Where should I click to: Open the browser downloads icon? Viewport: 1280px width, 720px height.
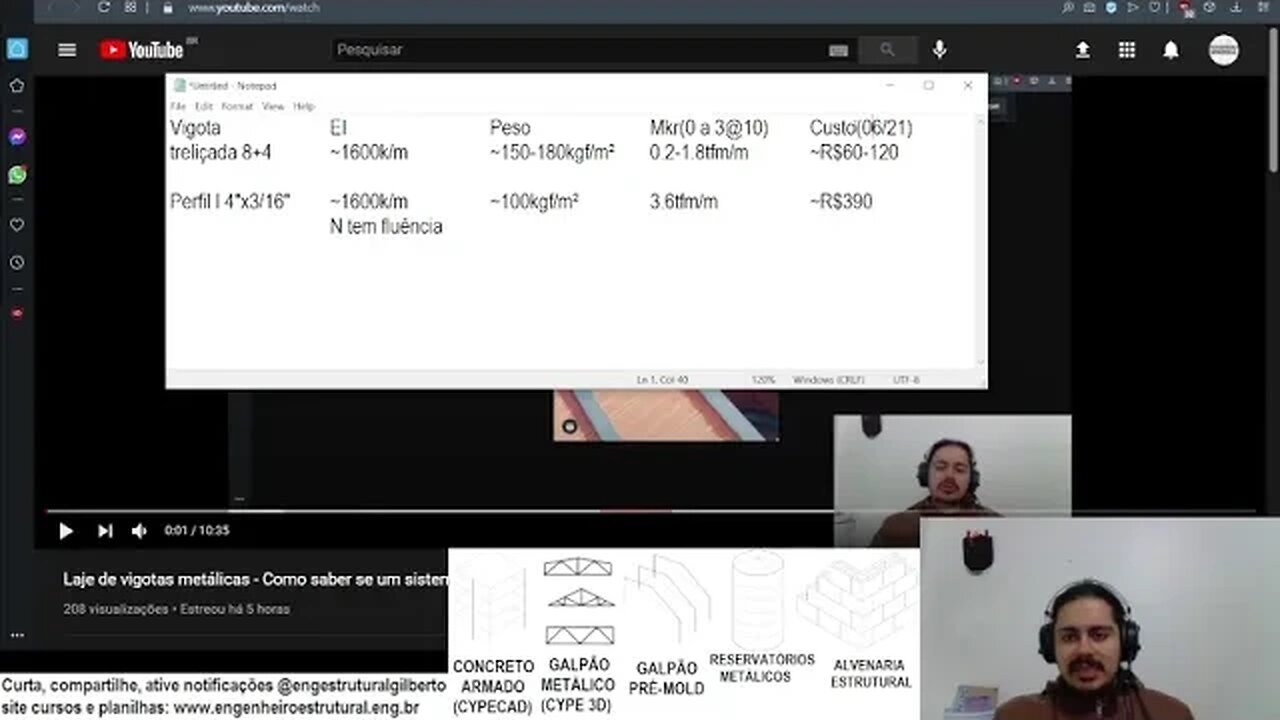(x=1236, y=7)
